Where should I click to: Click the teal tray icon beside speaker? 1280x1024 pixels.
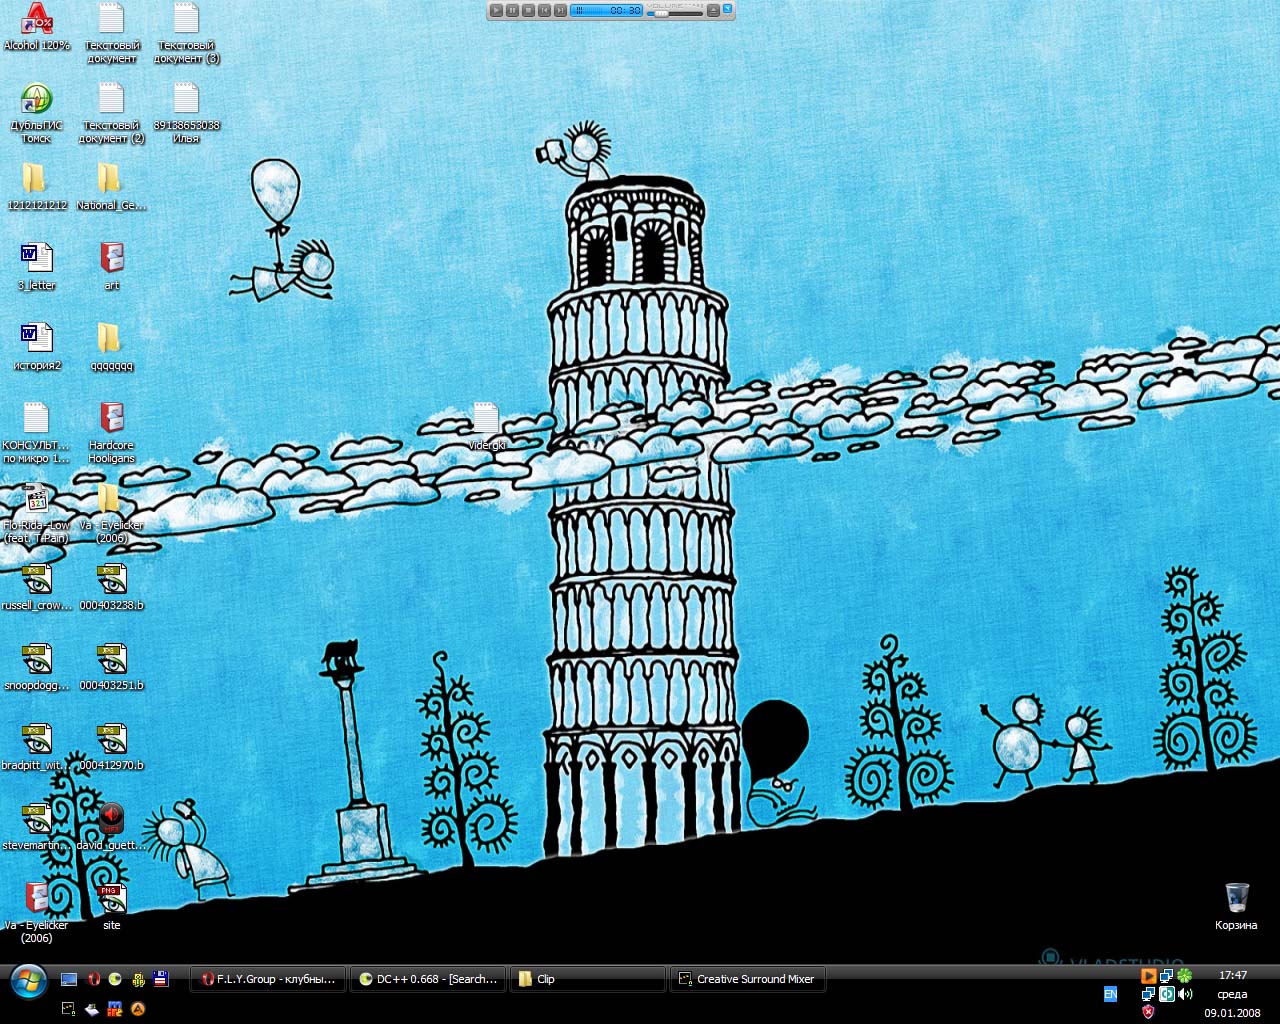point(1167,994)
